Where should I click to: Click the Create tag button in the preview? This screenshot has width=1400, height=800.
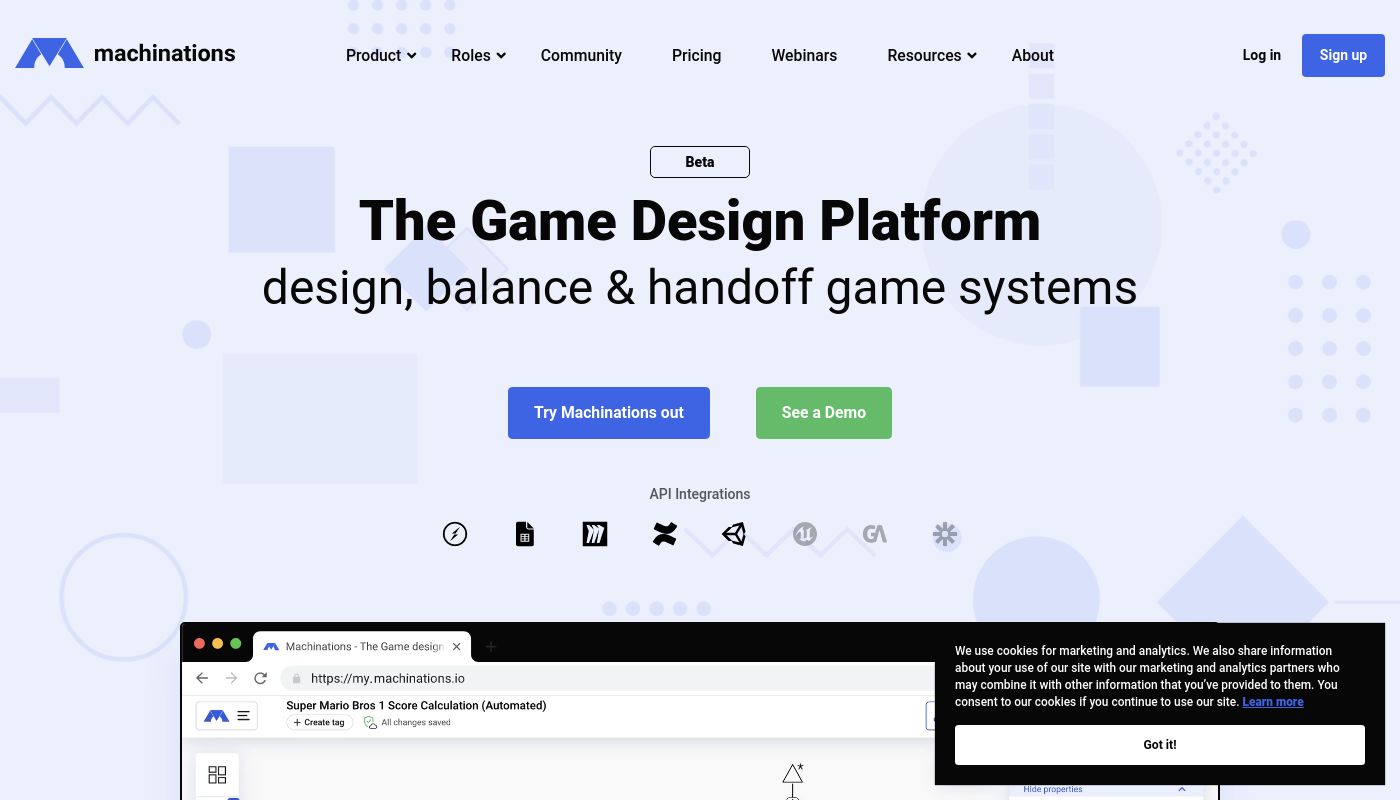(x=319, y=722)
